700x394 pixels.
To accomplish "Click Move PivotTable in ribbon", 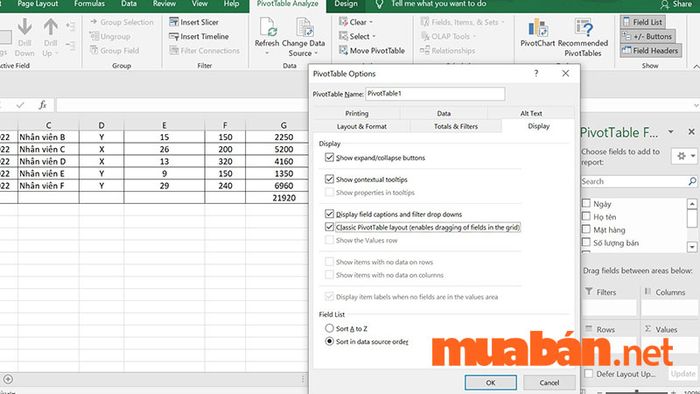I will (x=372, y=50).
